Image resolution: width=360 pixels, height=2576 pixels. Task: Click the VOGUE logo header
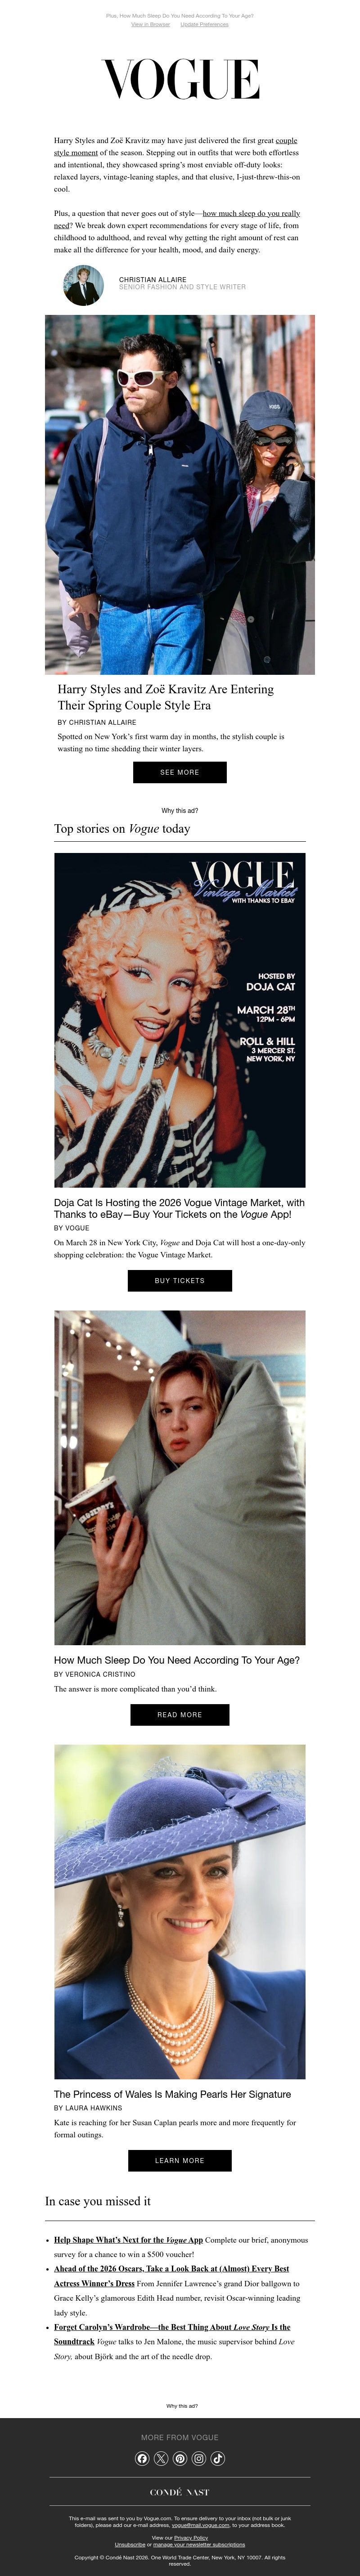pyautogui.click(x=180, y=79)
